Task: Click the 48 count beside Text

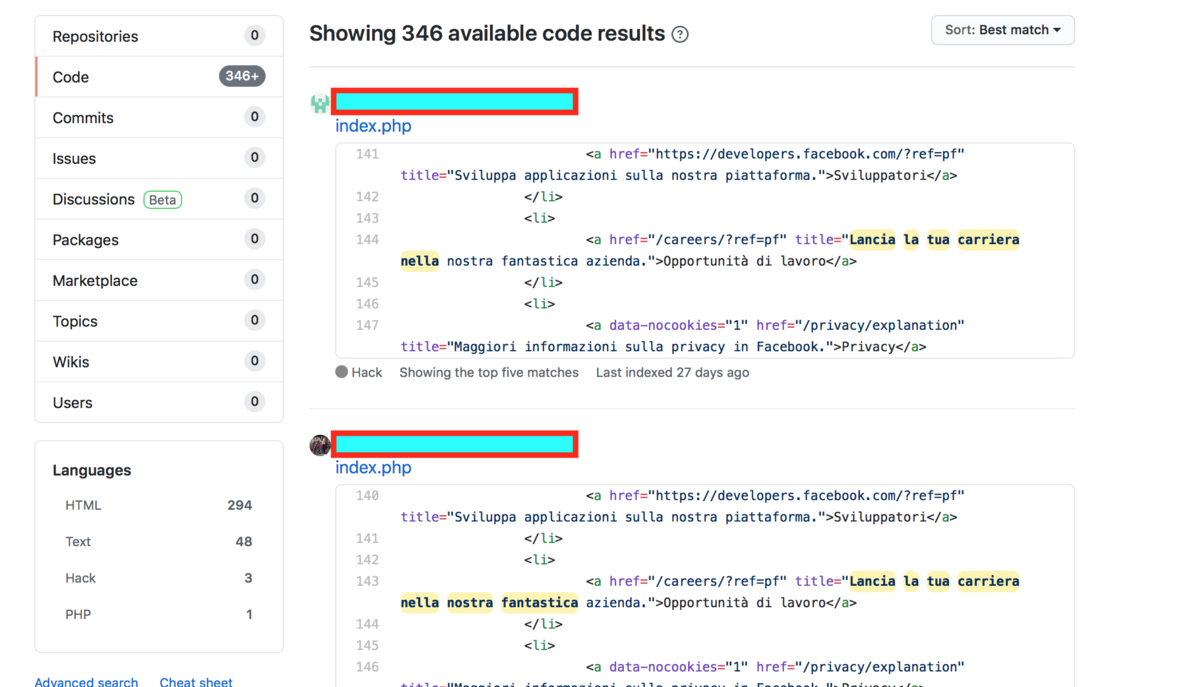Action: click(x=244, y=542)
